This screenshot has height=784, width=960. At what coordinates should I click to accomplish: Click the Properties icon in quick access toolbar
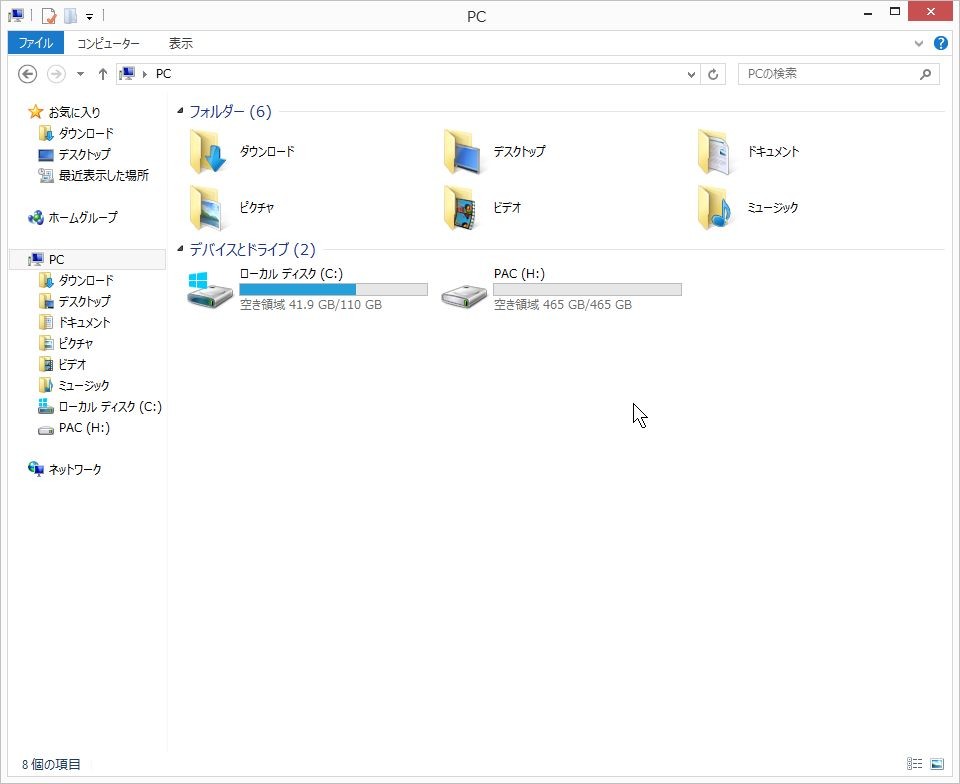coord(49,15)
